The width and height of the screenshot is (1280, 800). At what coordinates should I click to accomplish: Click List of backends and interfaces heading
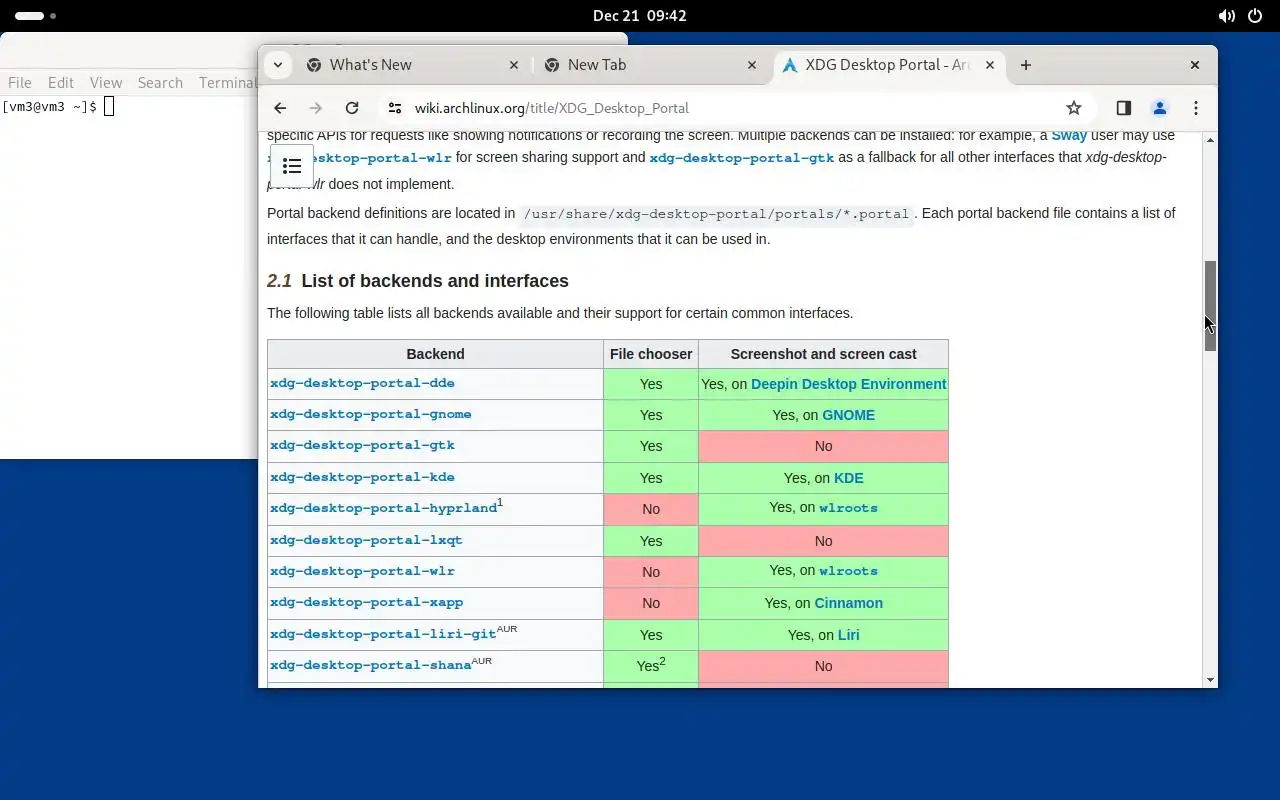(x=435, y=281)
